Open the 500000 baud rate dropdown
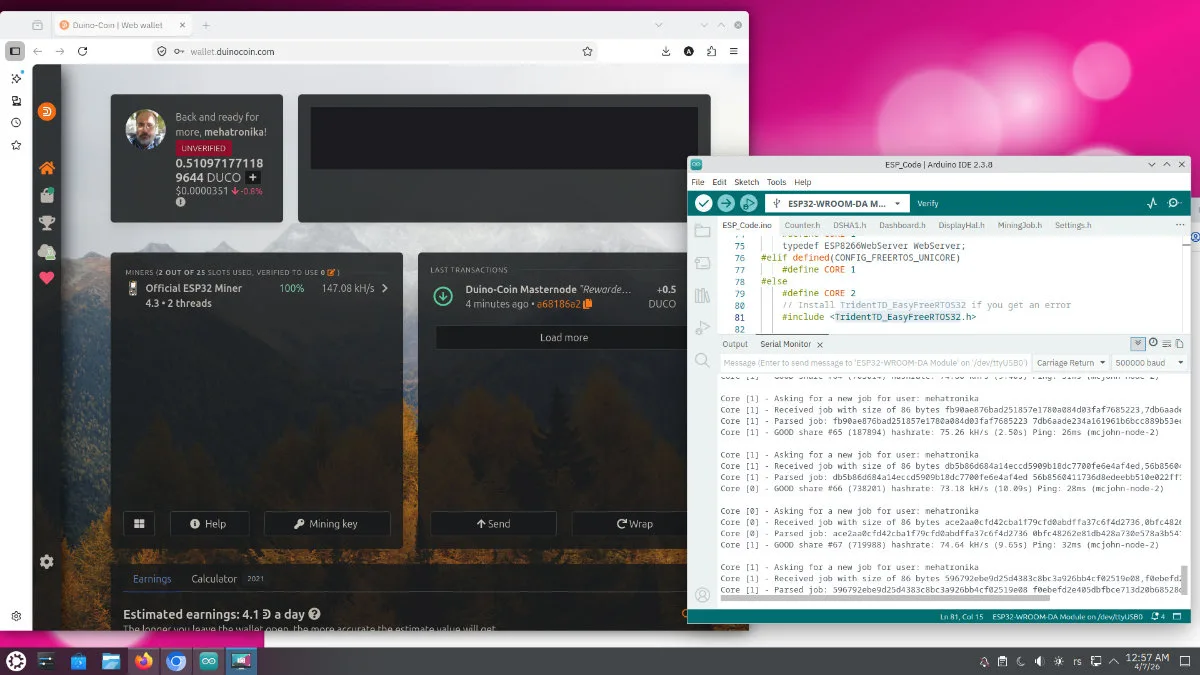Viewport: 1200px width, 675px height. tap(1150, 363)
